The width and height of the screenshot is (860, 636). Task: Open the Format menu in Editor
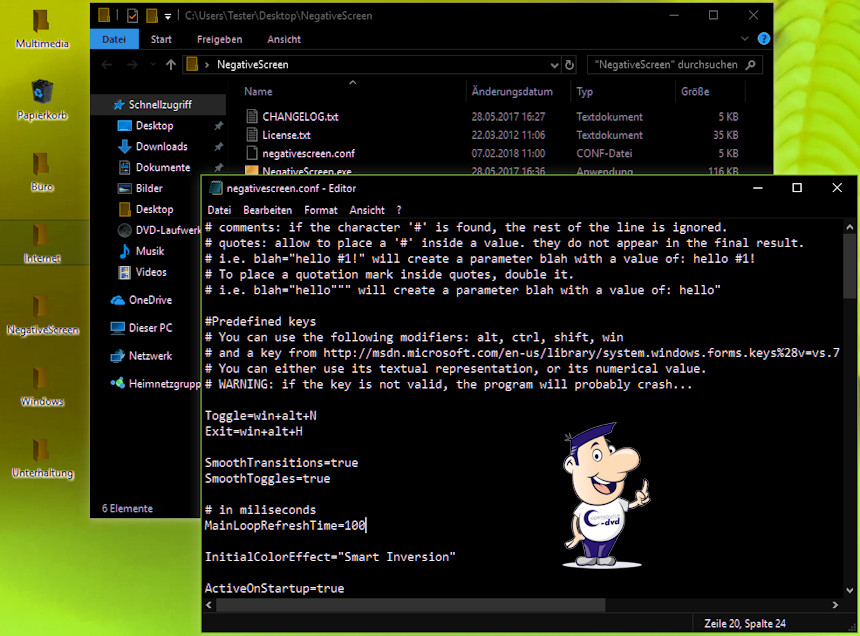click(x=321, y=210)
